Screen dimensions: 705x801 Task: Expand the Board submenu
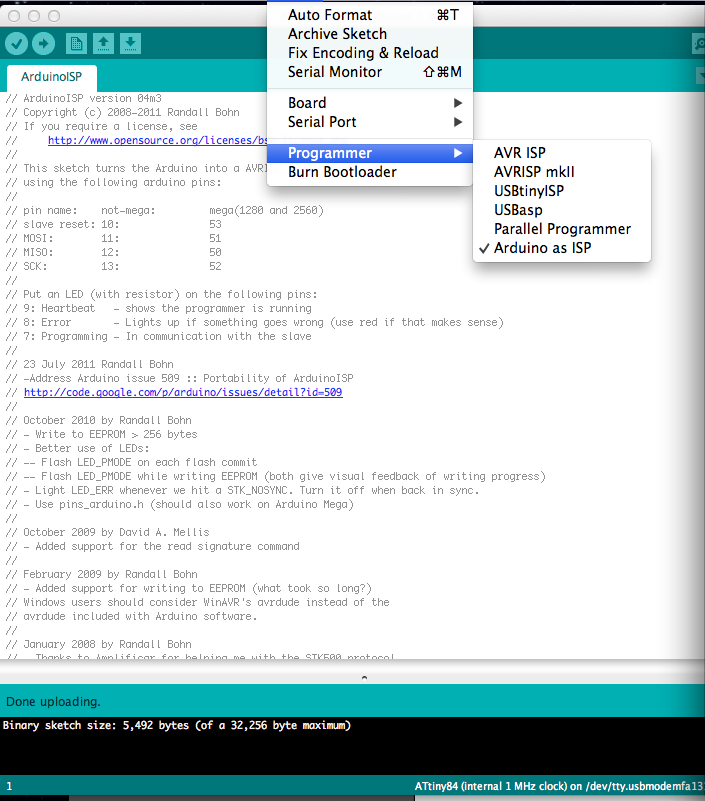[370, 103]
